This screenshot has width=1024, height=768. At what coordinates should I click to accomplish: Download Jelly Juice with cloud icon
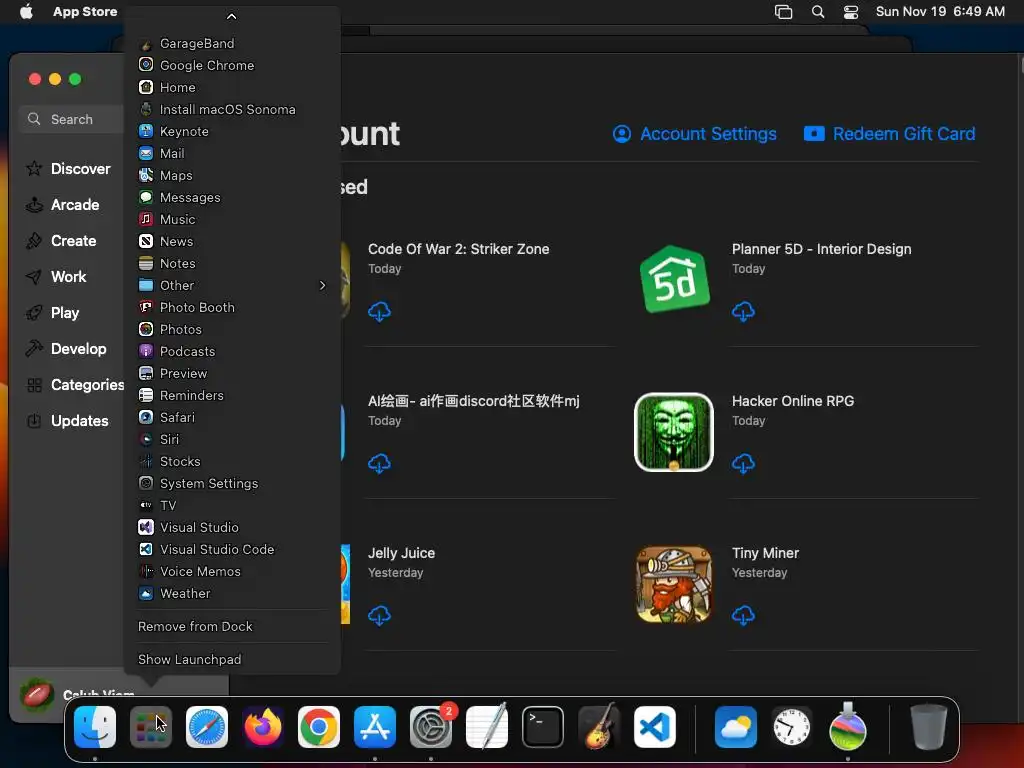click(379, 615)
